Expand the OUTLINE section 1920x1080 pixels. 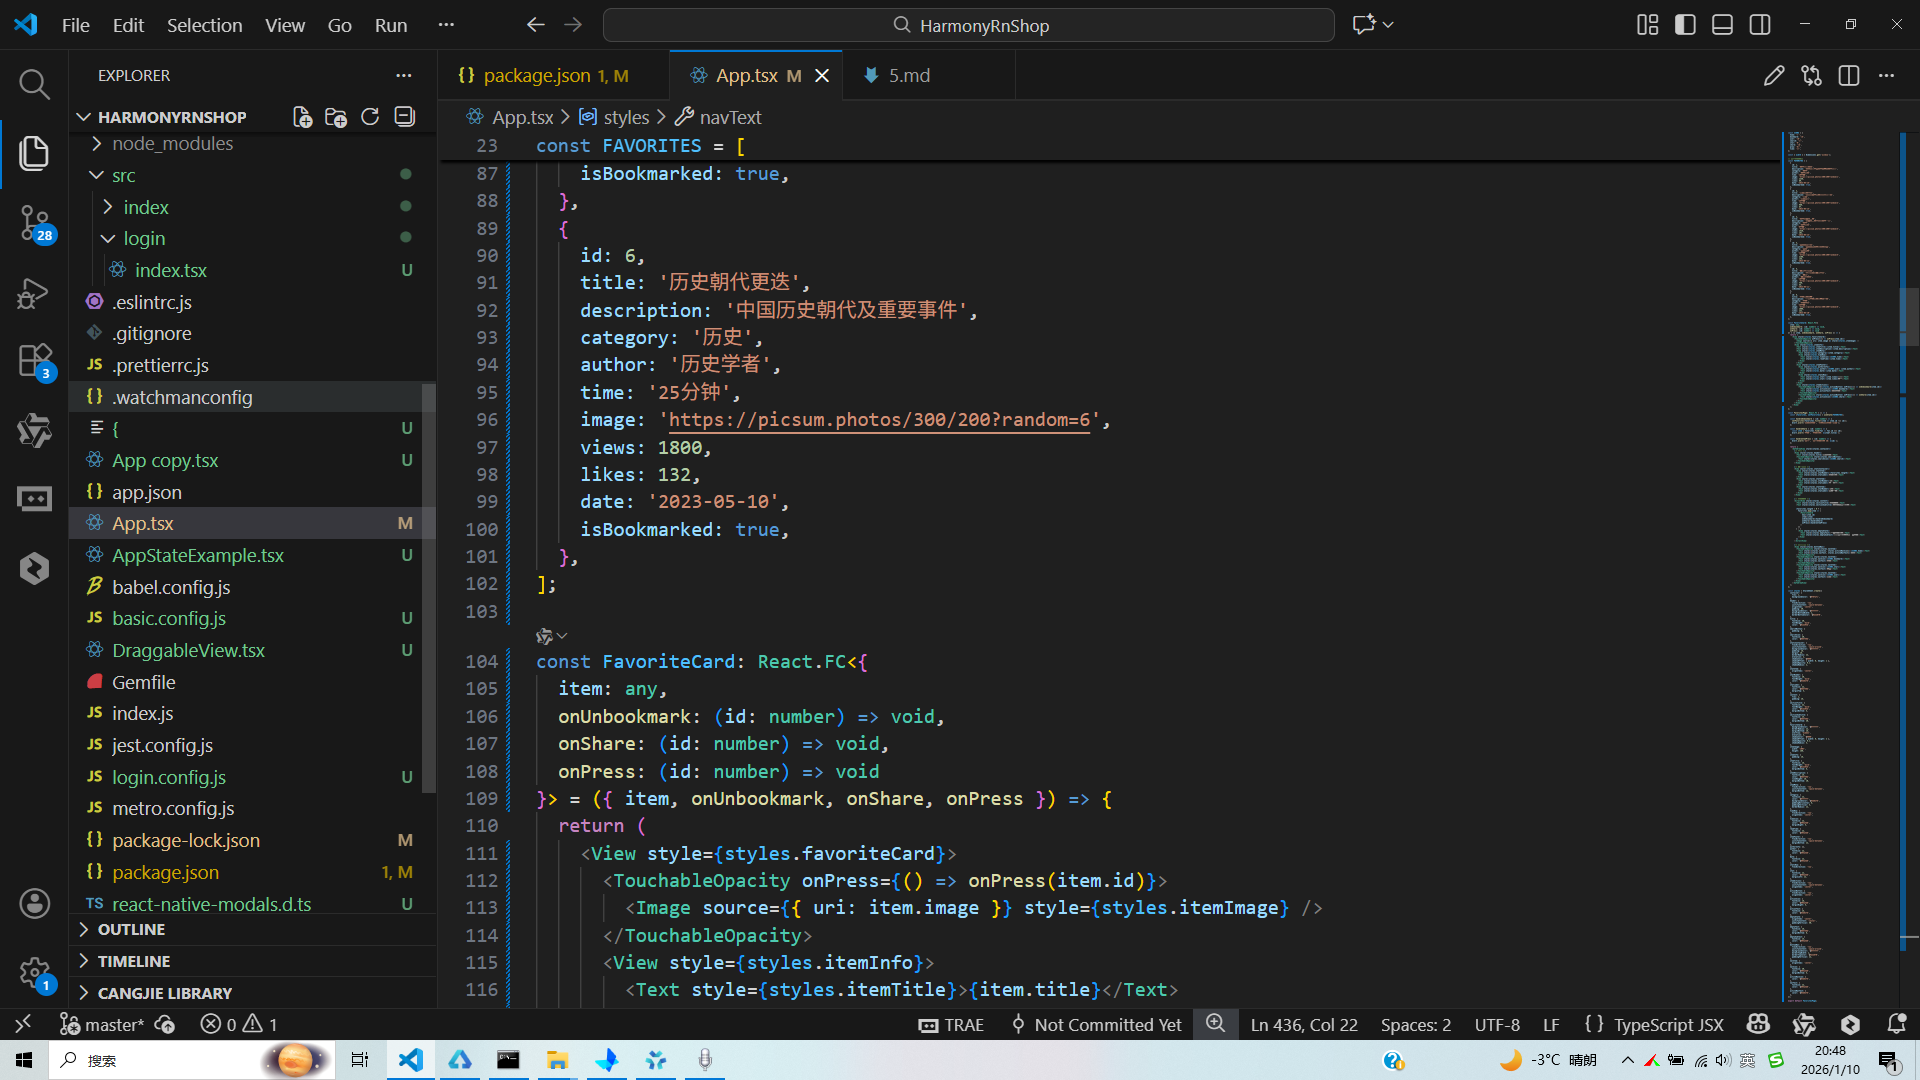(x=131, y=929)
